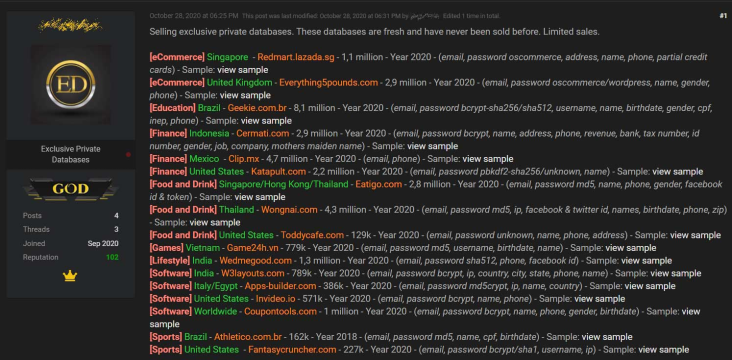Open view sample for W3layouts.com

coord(676,273)
